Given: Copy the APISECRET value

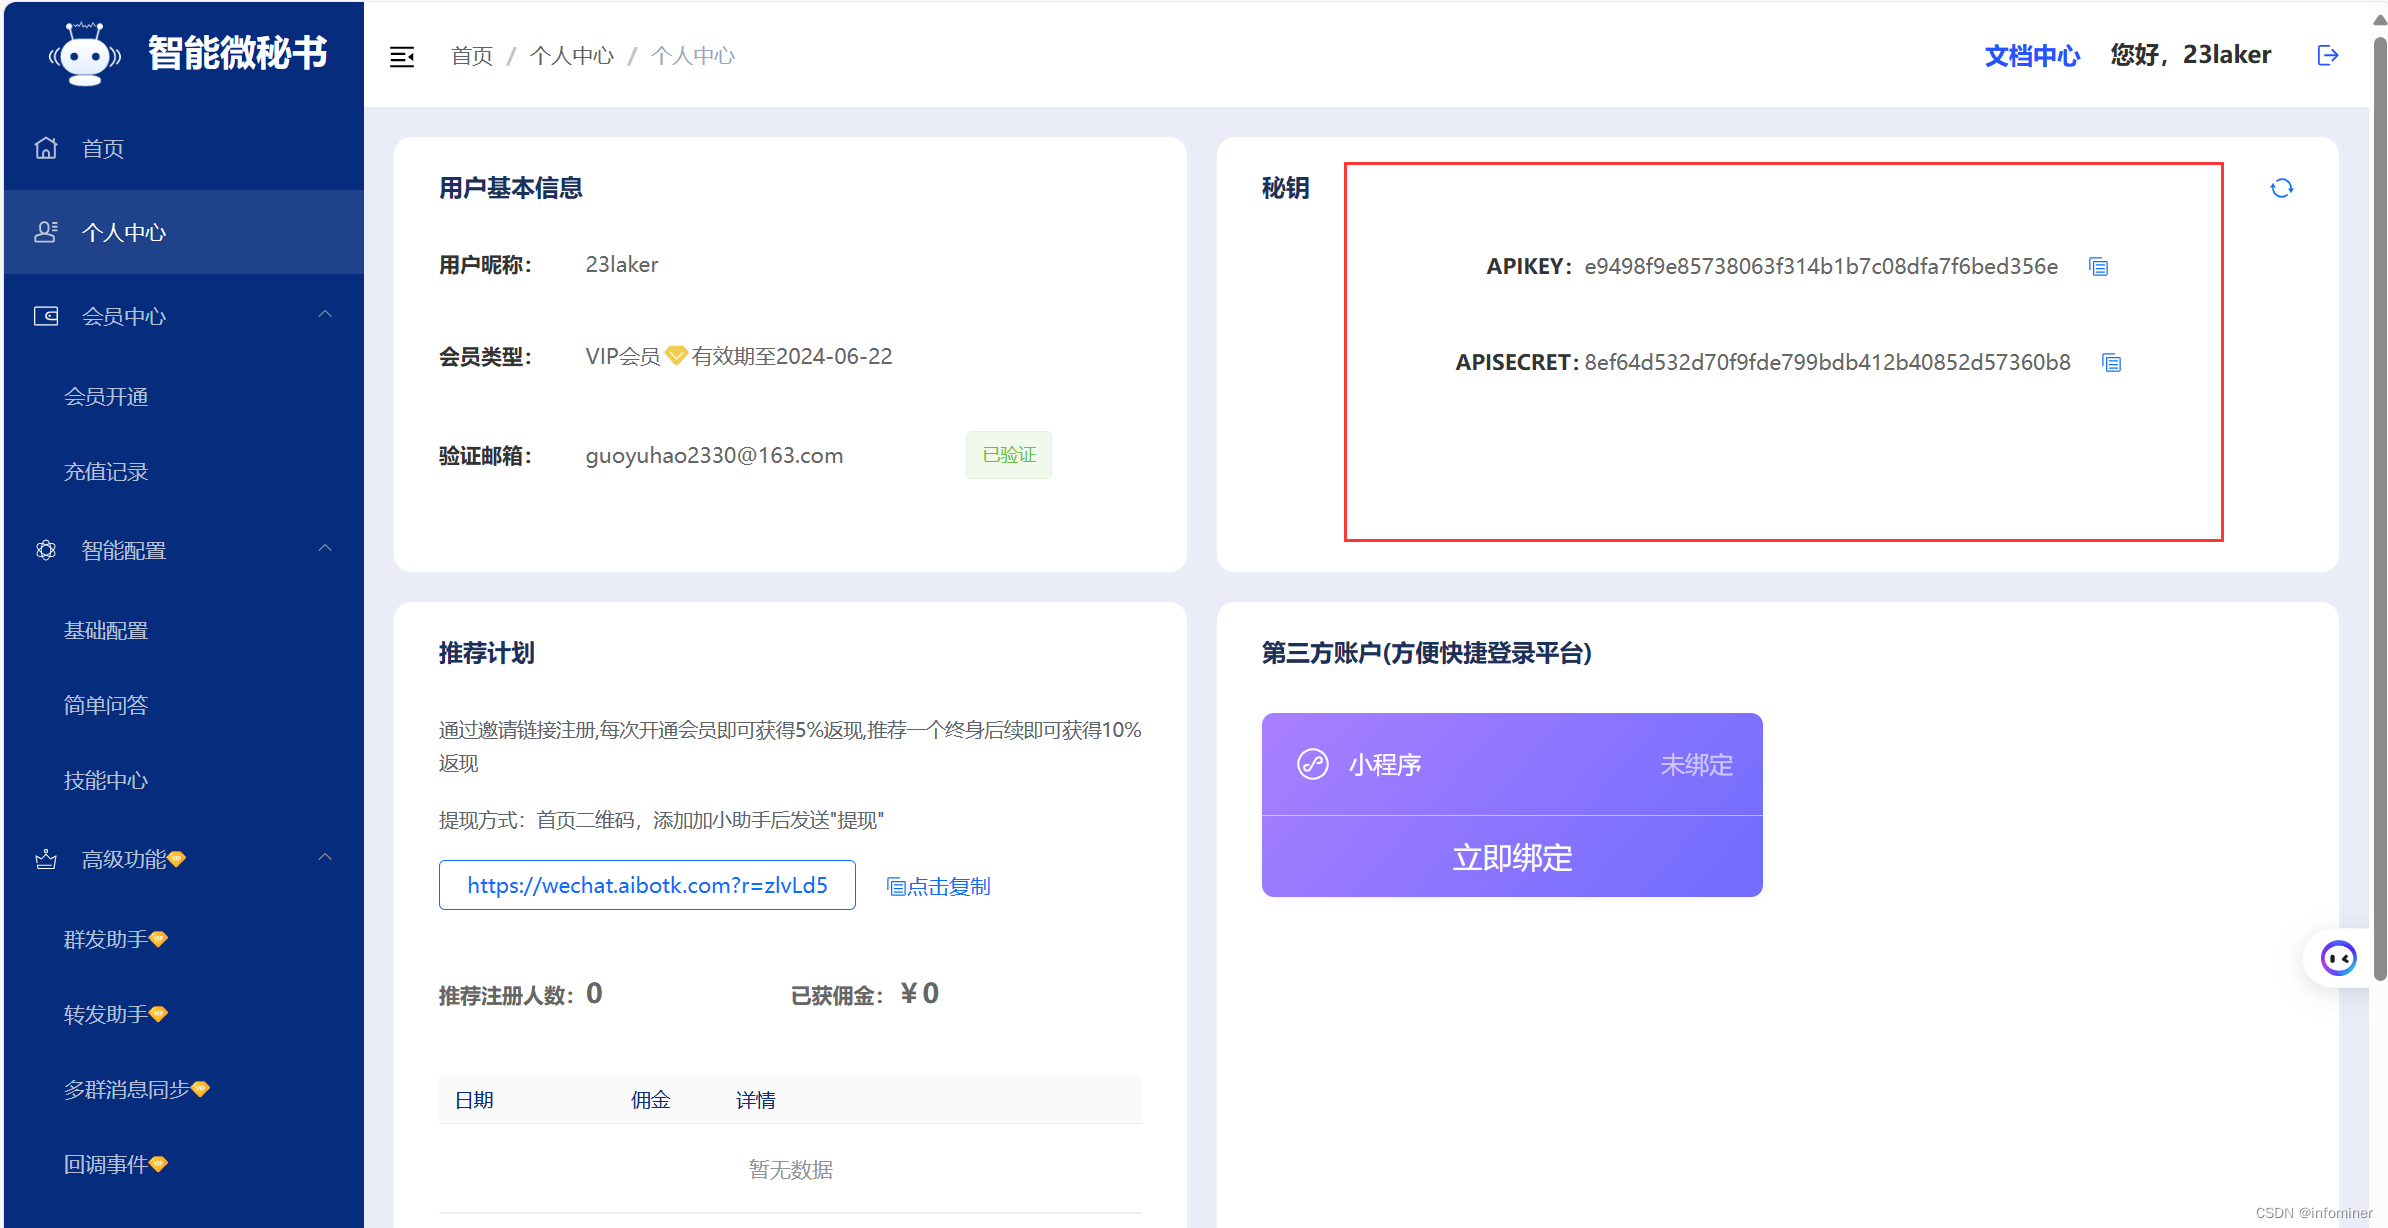Looking at the screenshot, I should coord(2111,363).
